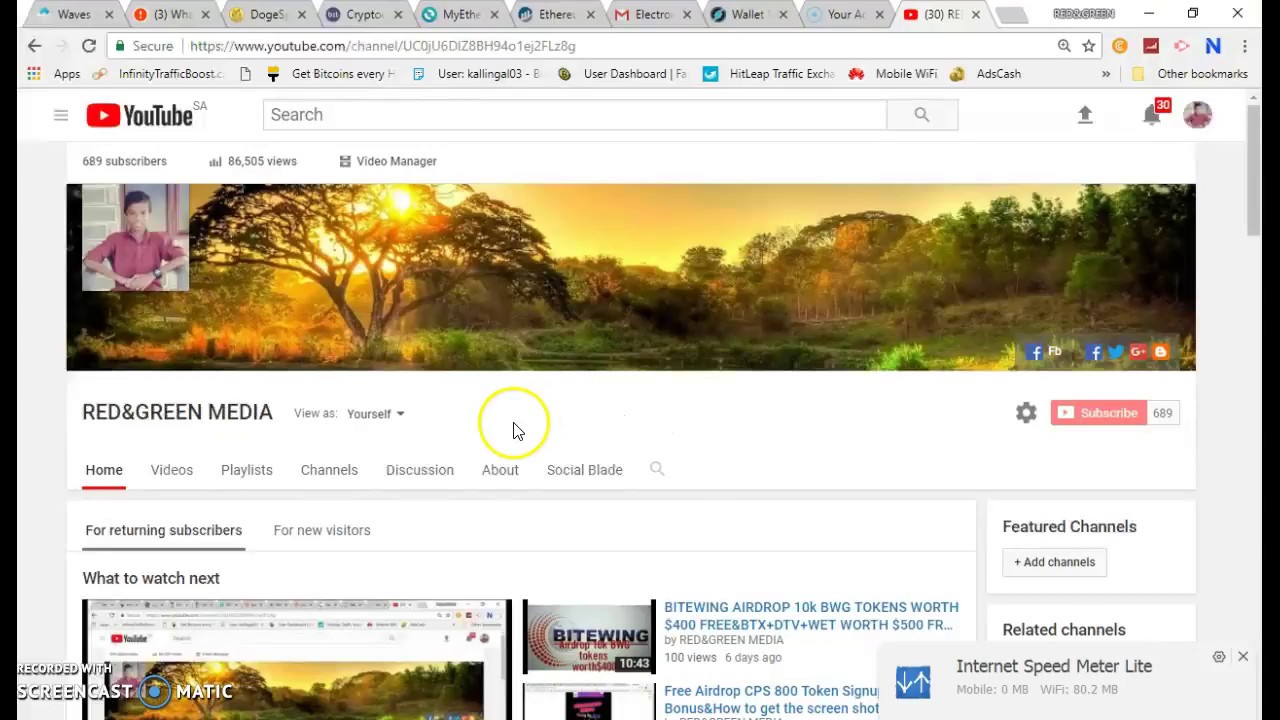Switch to the Playlists tab
The height and width of the screenshot is (720, 1280).
click(247, 470)
